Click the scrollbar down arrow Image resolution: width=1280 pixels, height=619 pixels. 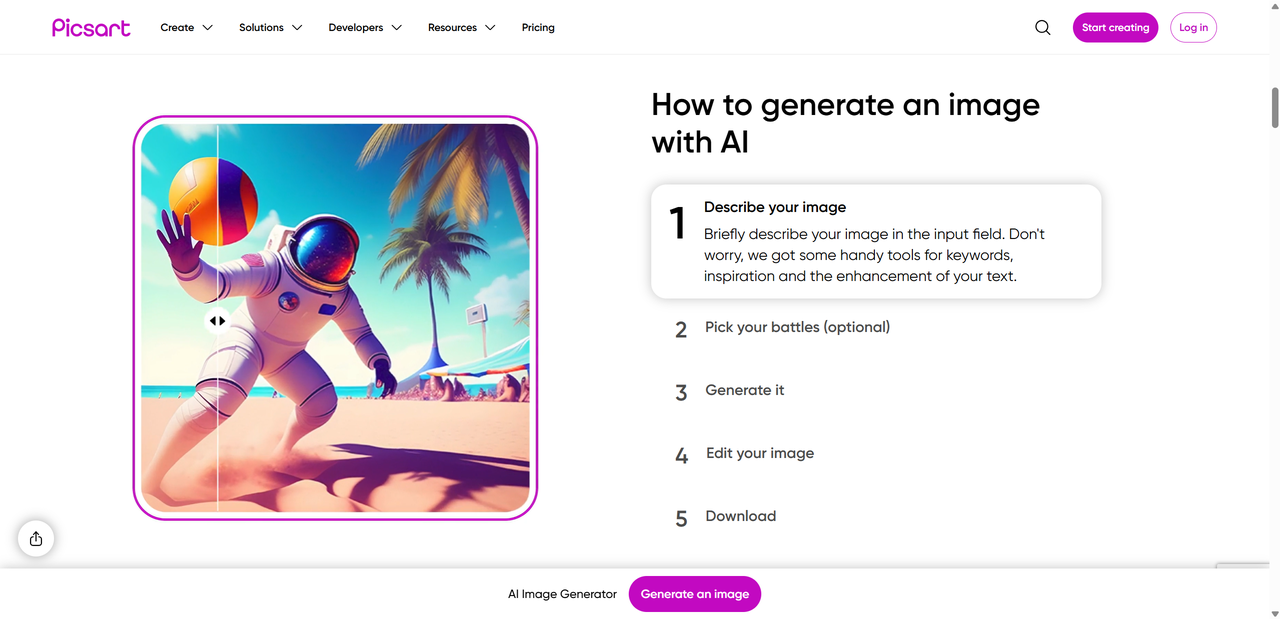tap(1275, 612)
